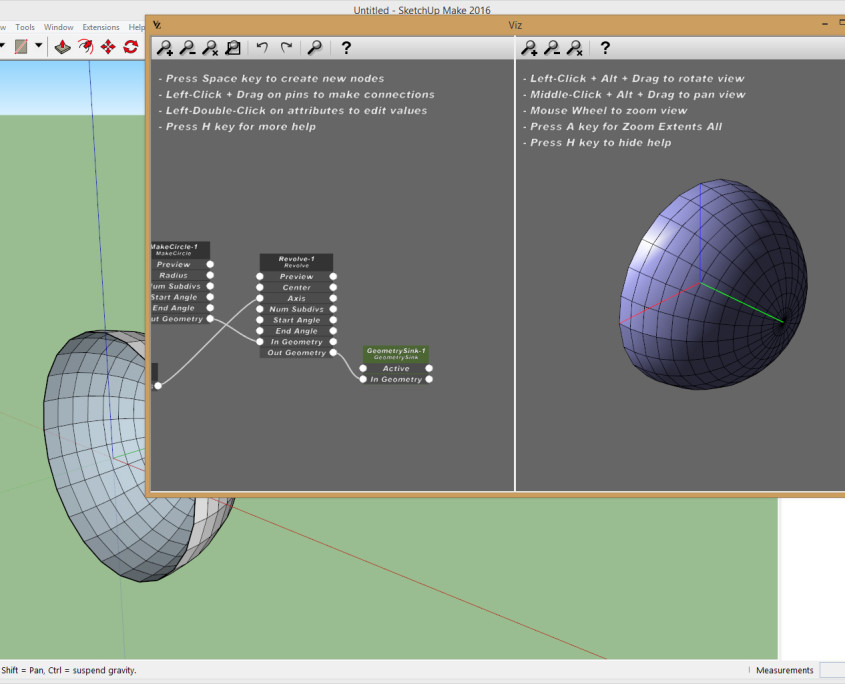Click zoom in icon in node editor toolbar

[x=165, y=47]
